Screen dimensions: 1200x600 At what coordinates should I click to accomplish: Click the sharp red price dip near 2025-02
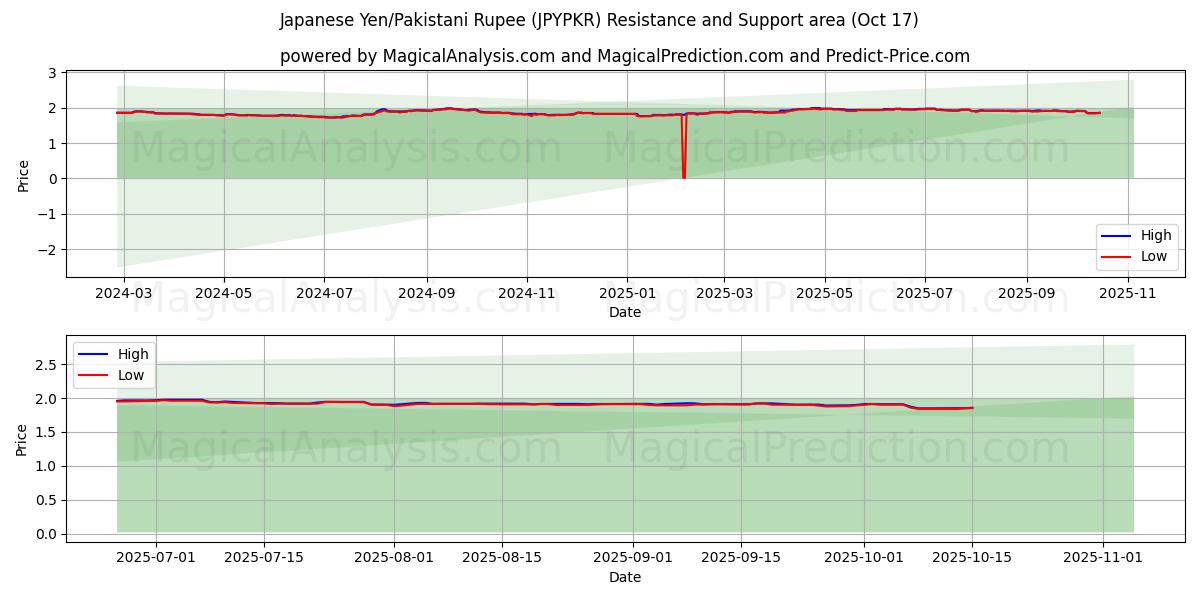[684, 172]
